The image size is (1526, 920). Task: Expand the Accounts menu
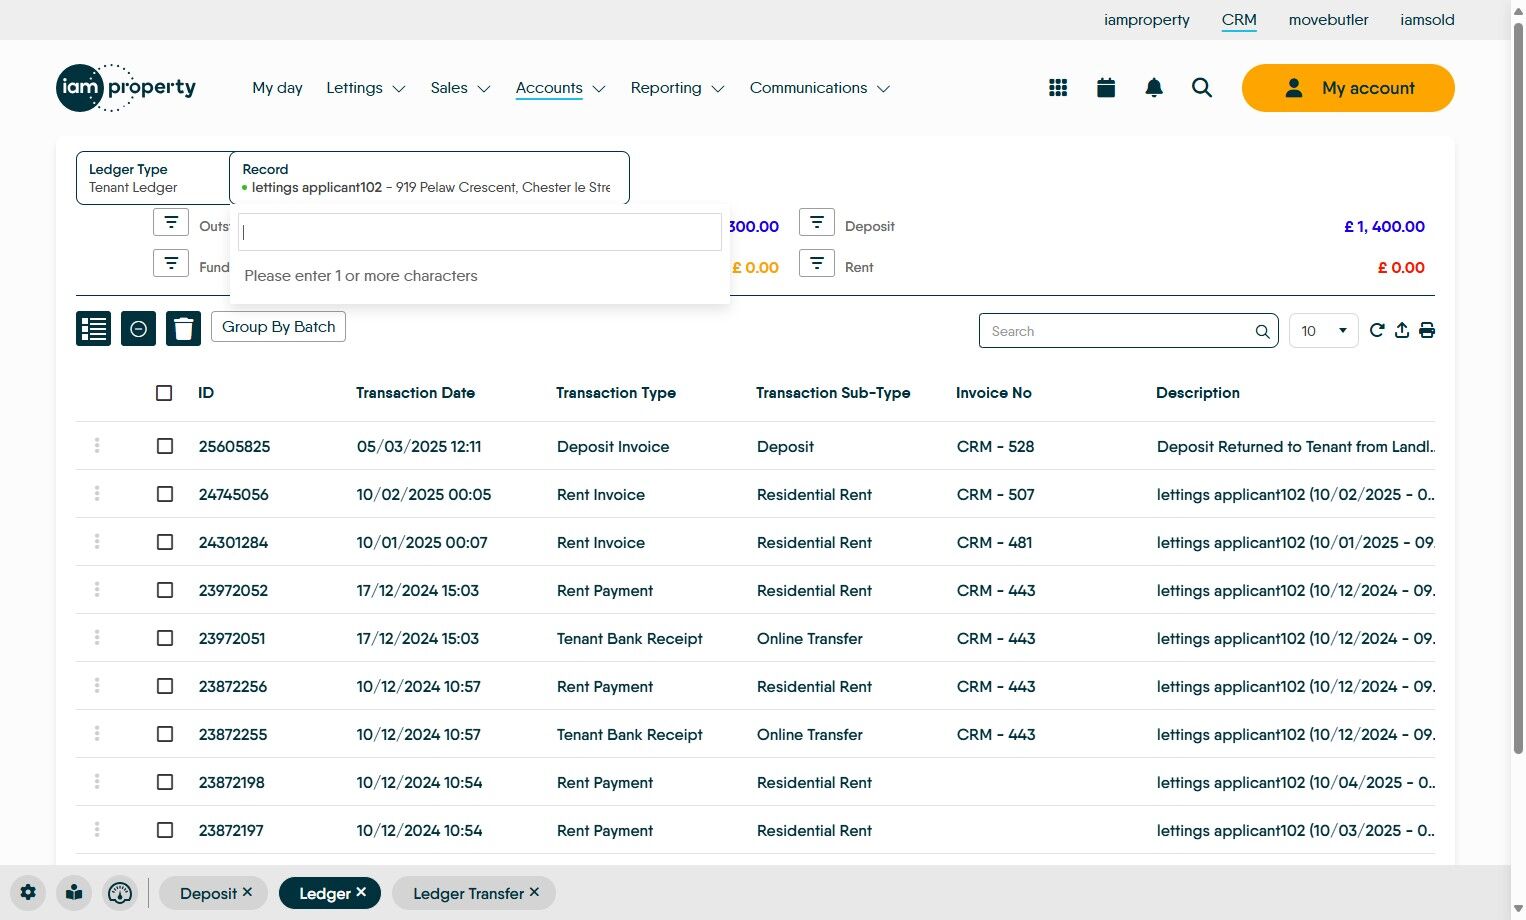tap(560, 88)
